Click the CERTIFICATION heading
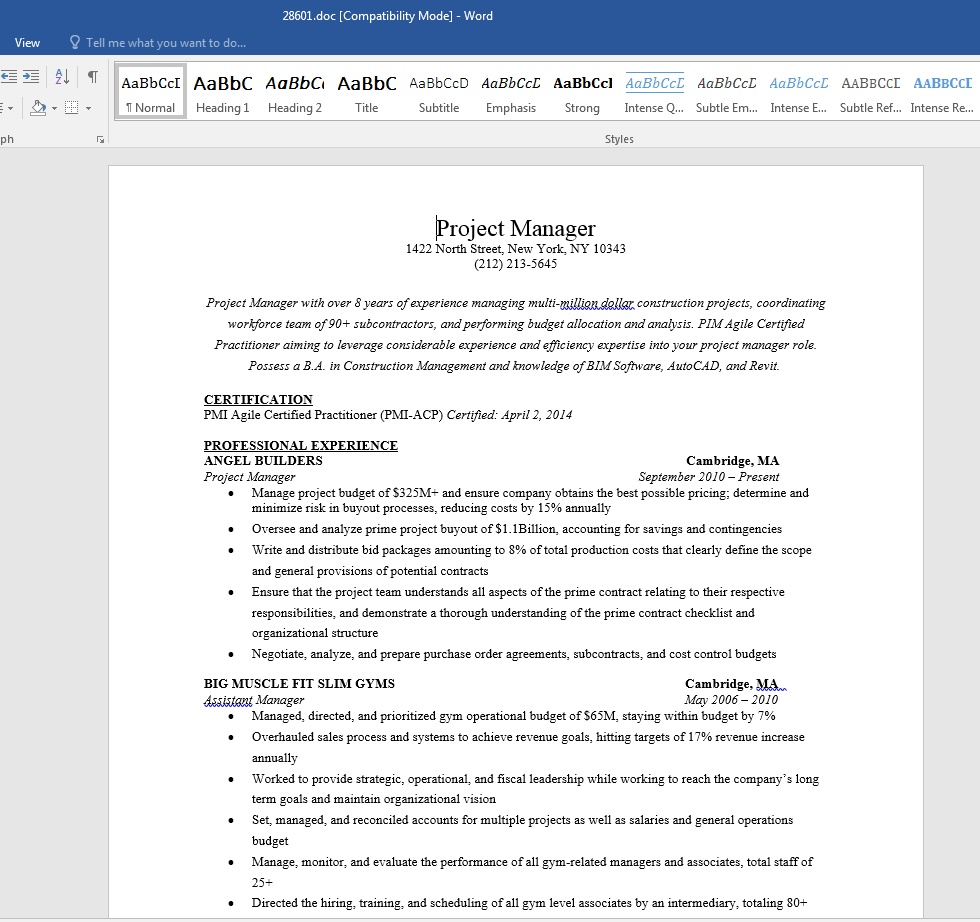 click(258, 399)
